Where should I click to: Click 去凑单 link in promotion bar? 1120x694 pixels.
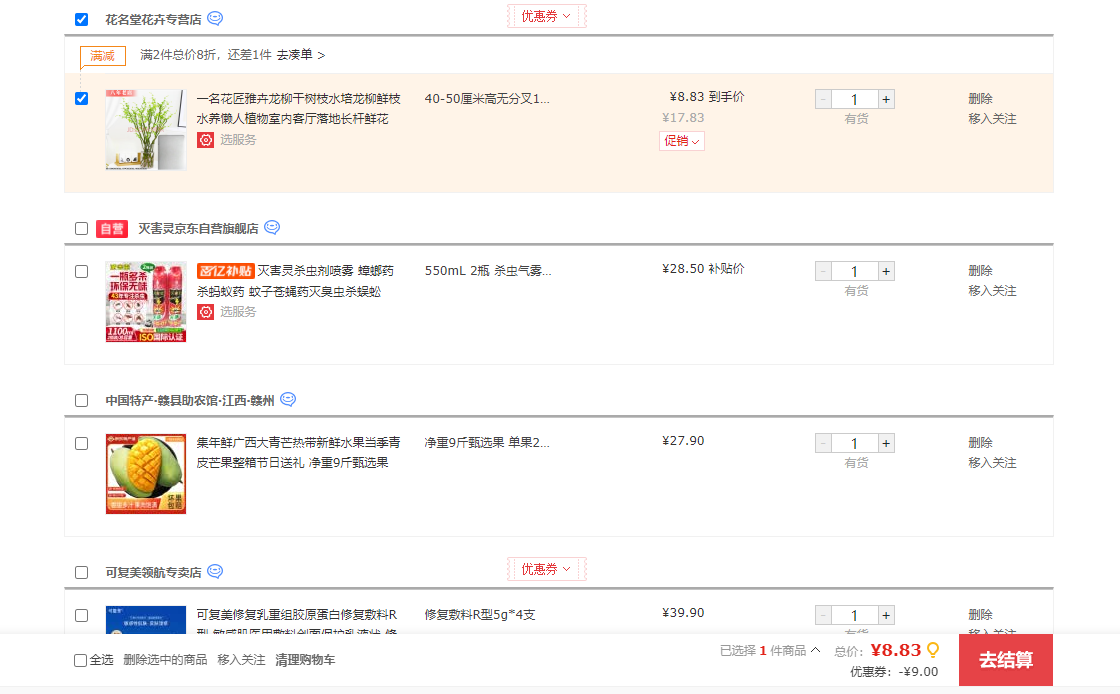pos(300,55)
